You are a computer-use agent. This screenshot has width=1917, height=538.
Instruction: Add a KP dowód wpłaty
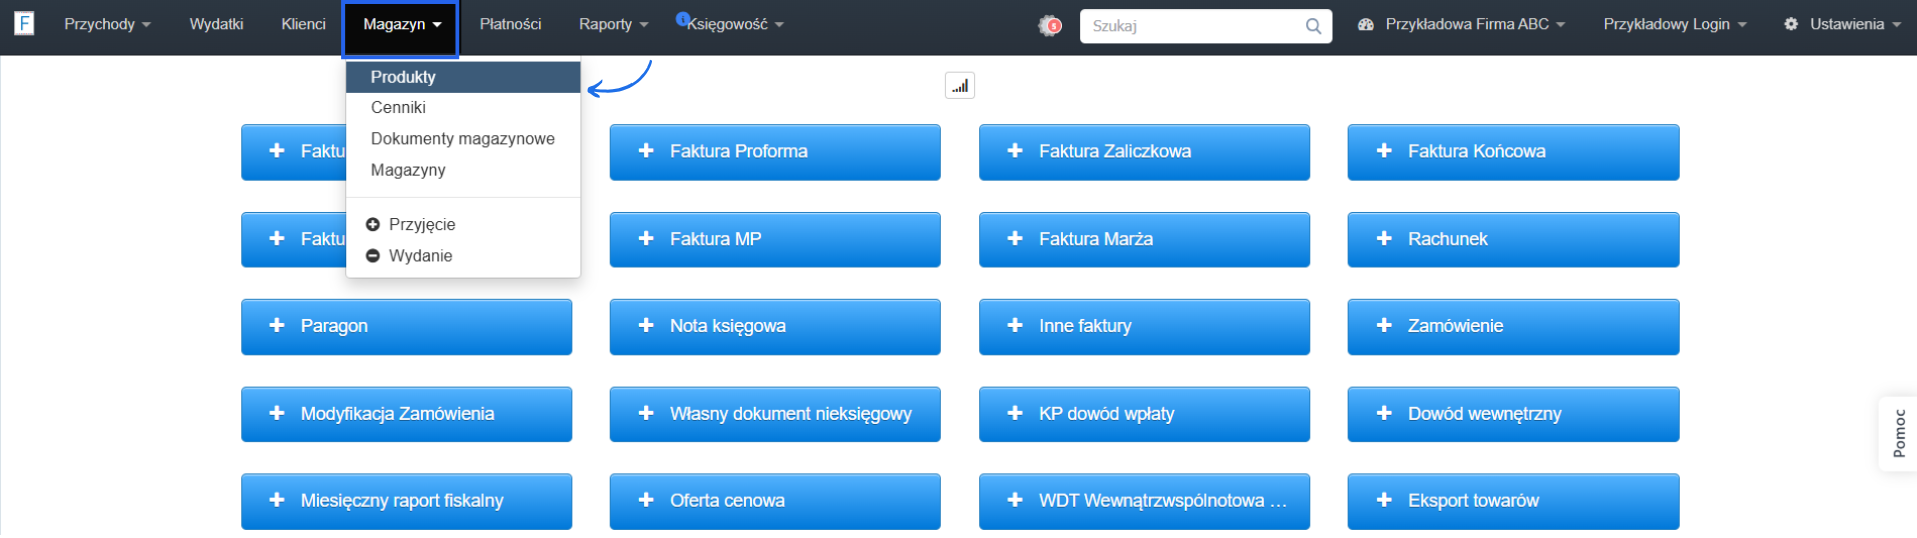click(x=1144, y=414)
